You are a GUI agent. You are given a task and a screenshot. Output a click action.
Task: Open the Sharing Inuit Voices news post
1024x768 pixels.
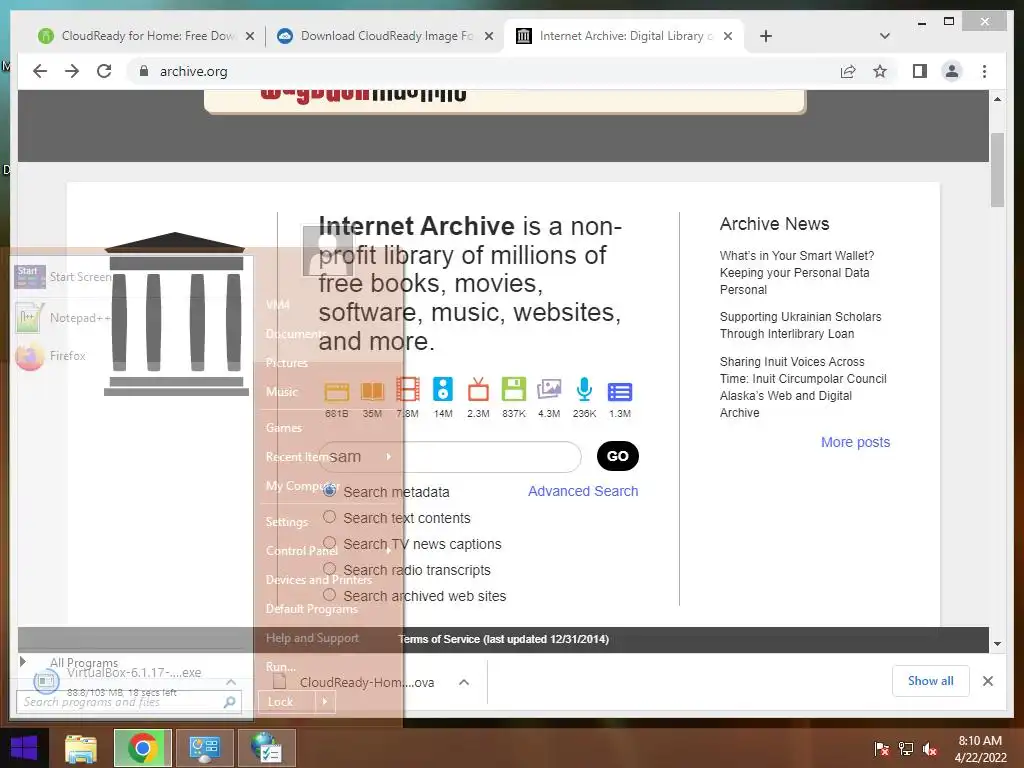(803, 387)
